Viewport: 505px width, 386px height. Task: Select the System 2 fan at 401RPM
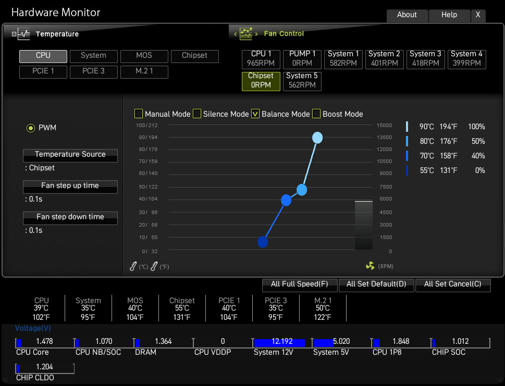coord(384,59)
